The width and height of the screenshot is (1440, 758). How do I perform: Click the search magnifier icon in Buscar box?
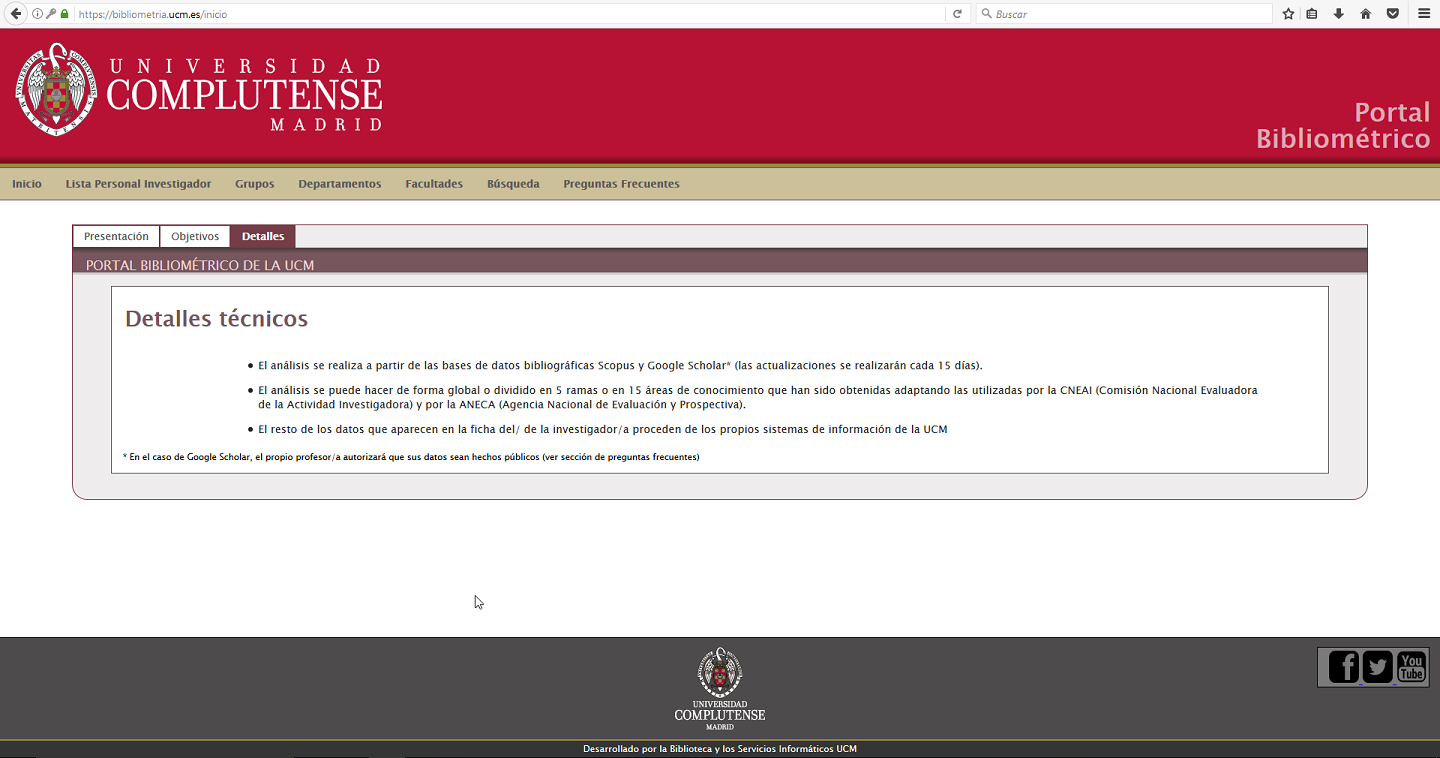987,14
